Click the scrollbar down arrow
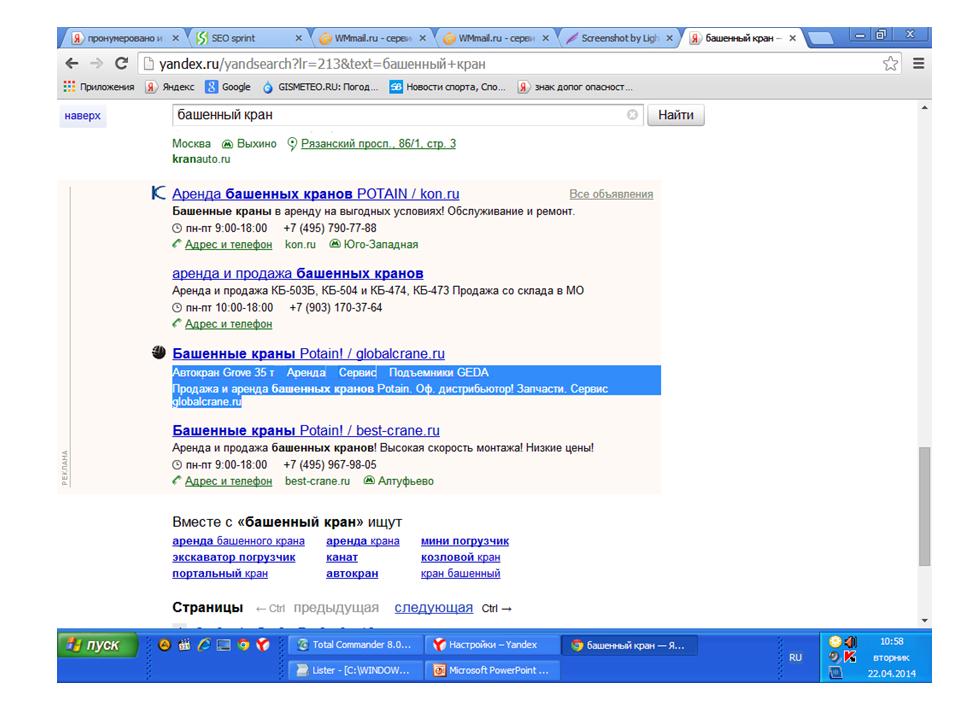Viewport: 960px width, 720px height. [924, 620]
